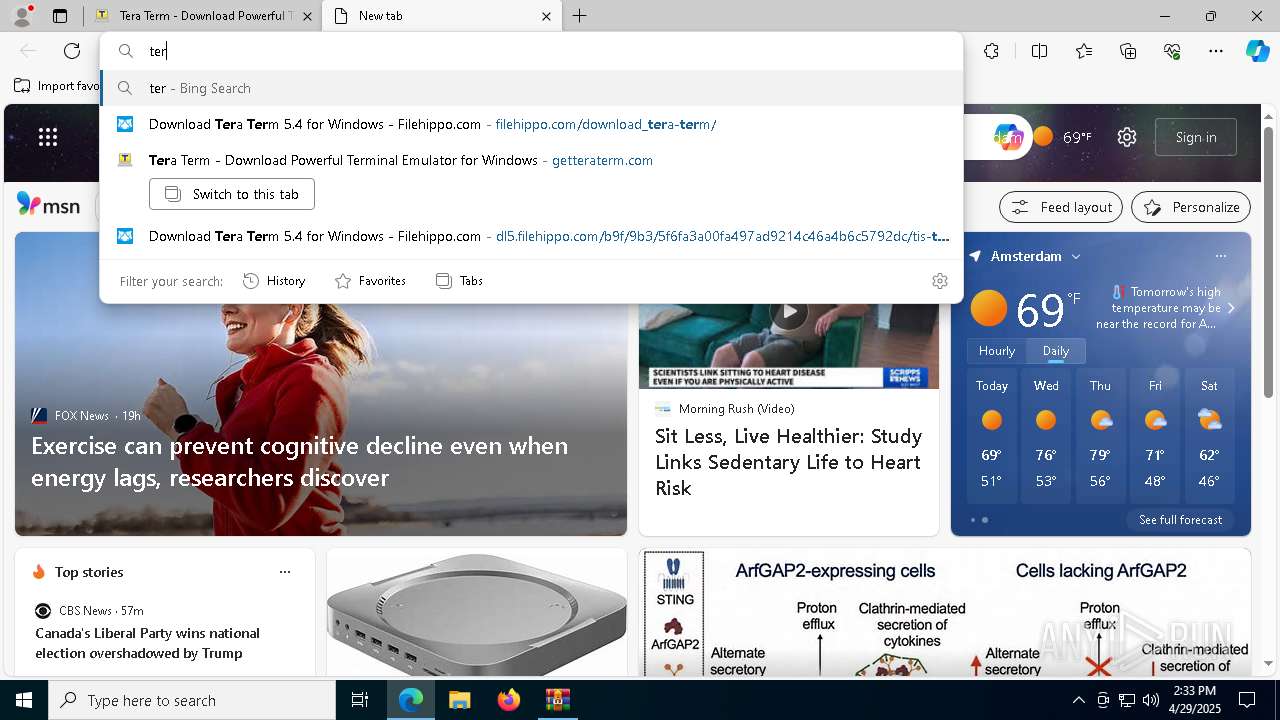Open Favorites star toolbar icon

pyautogui.click(x=1084, y=51)
